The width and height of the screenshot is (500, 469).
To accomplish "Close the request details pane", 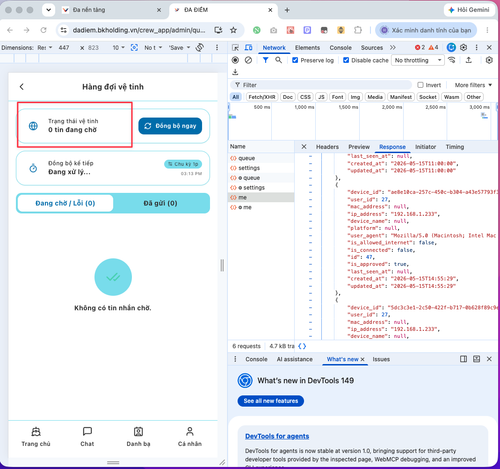I will point(304,147).
